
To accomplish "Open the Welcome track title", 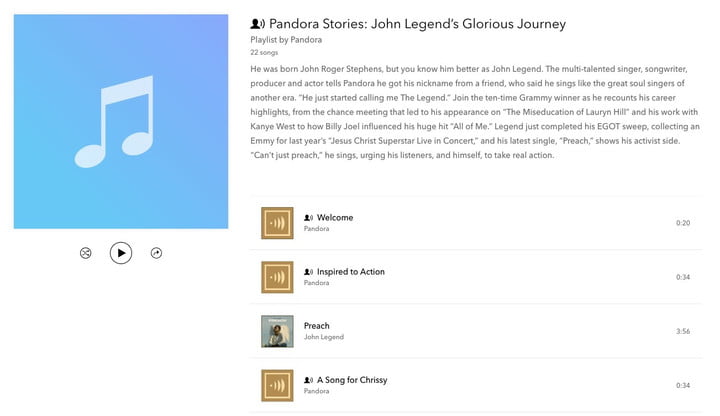I will (335, 218).
